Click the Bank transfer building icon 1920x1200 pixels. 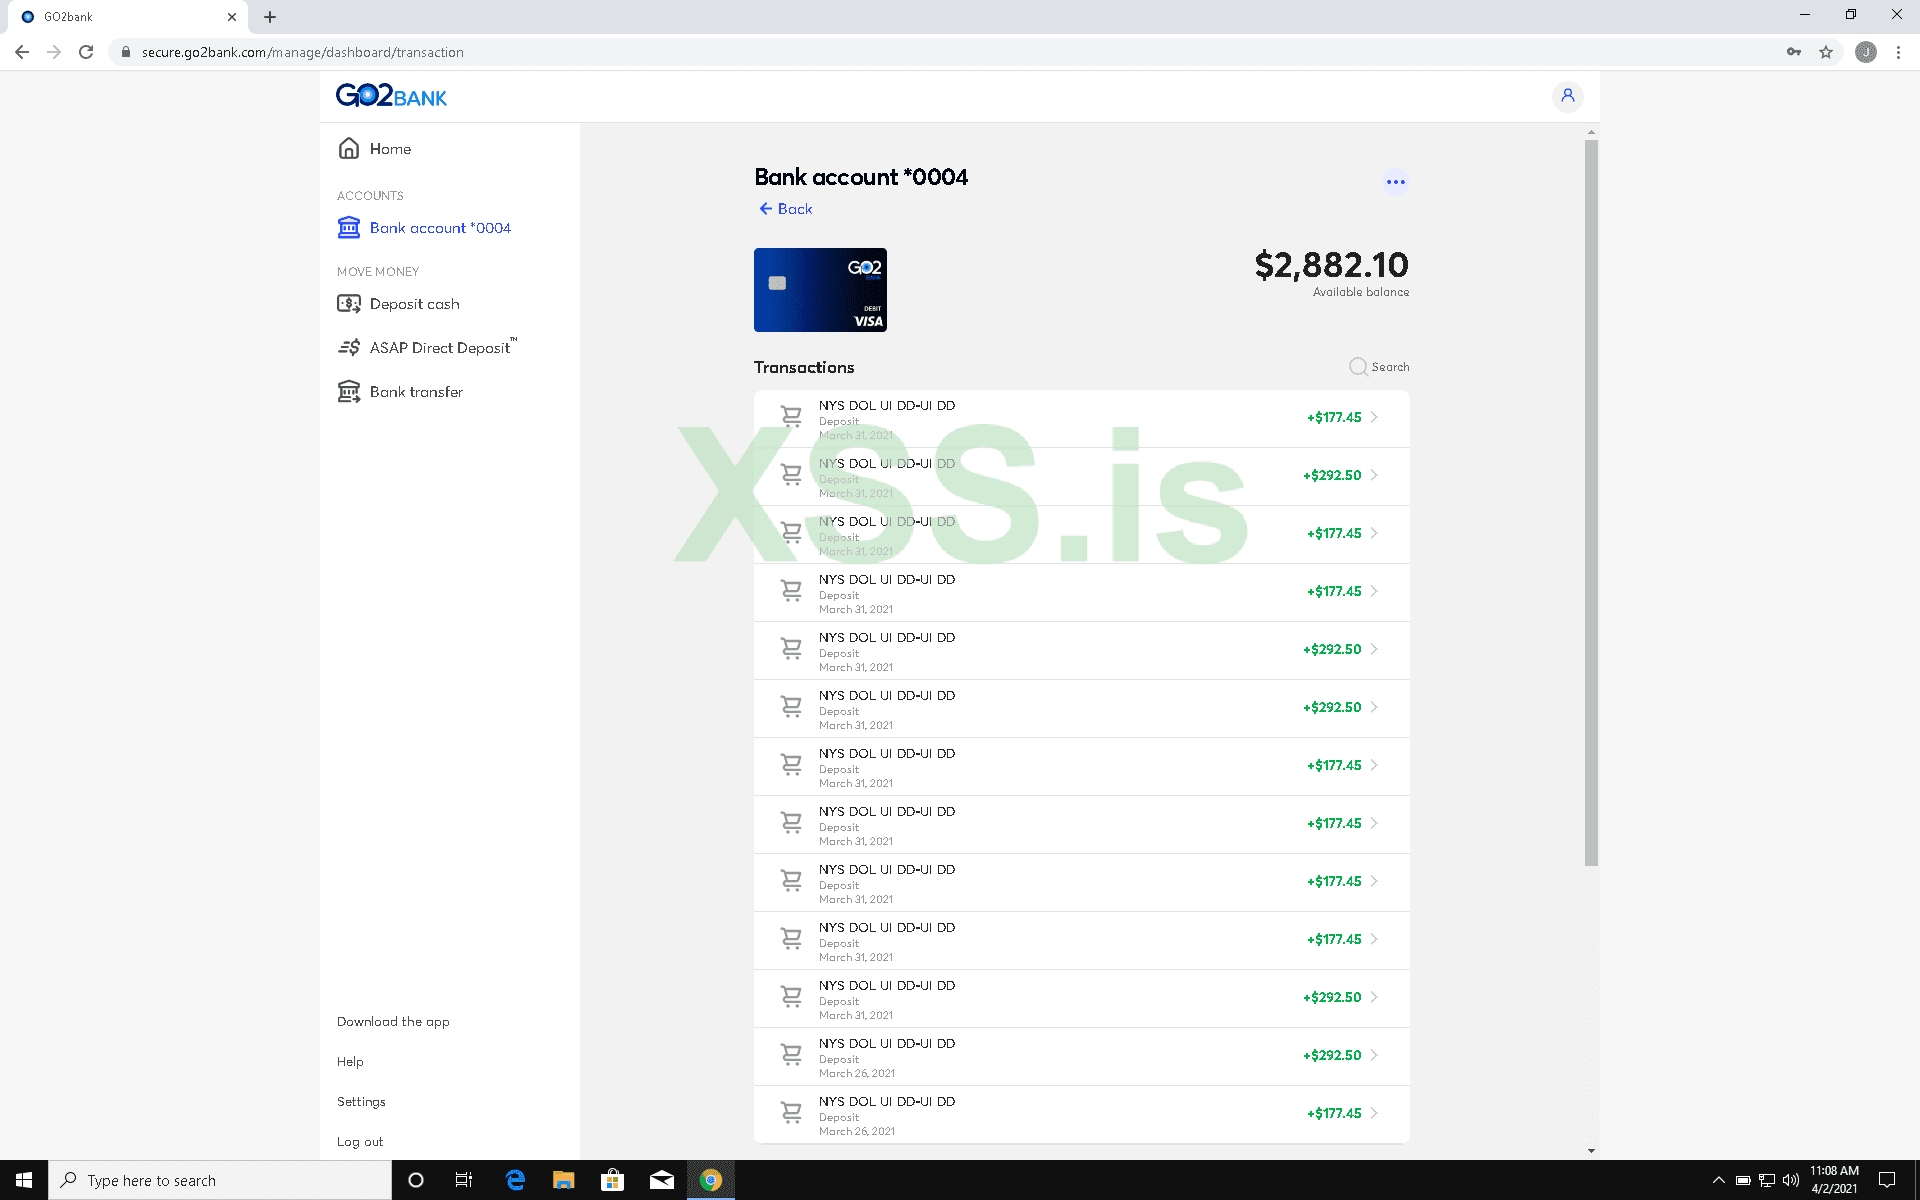[348, 392]
